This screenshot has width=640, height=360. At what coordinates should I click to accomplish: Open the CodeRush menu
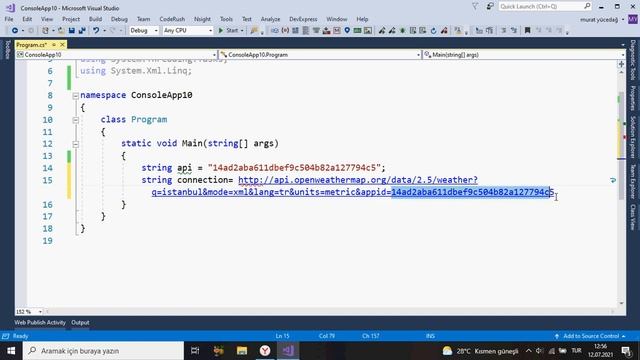click(172, 19)
